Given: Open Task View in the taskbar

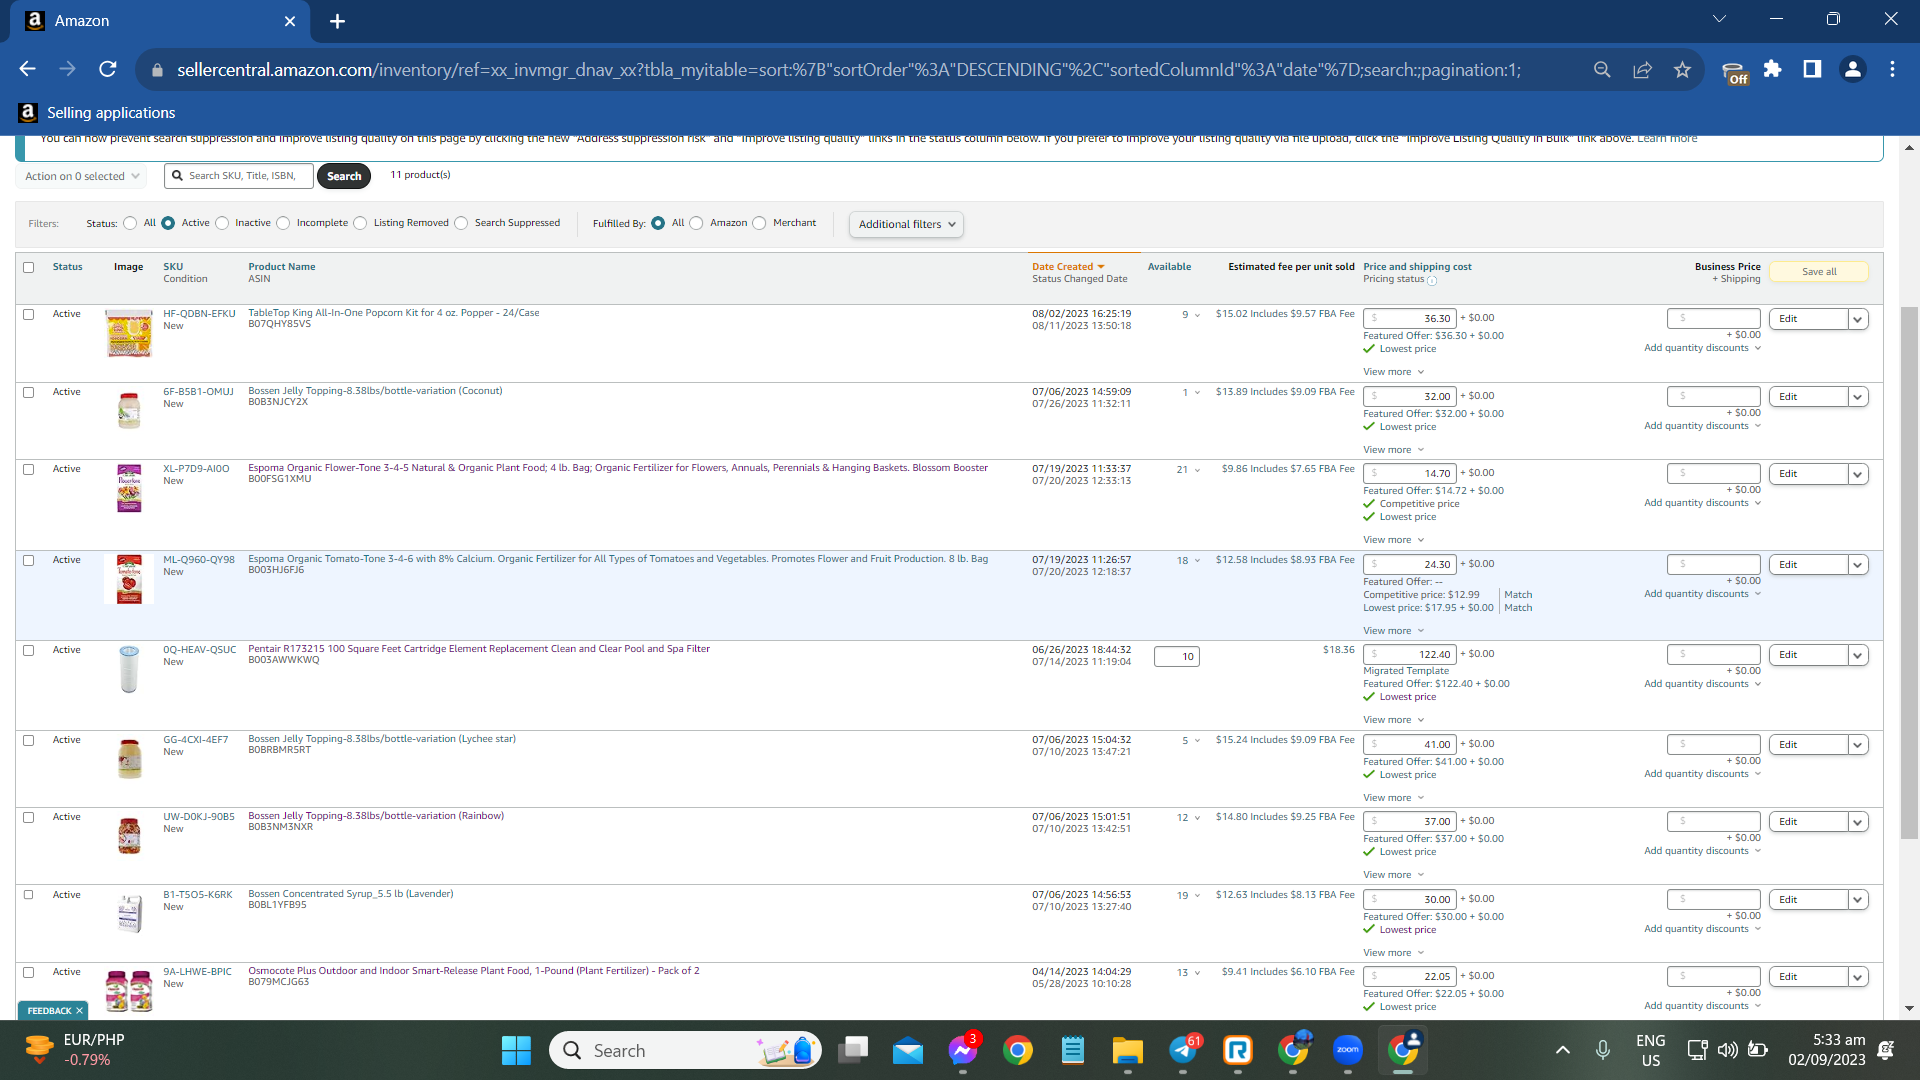Looking at the screenshot, I should [853, 1050].
